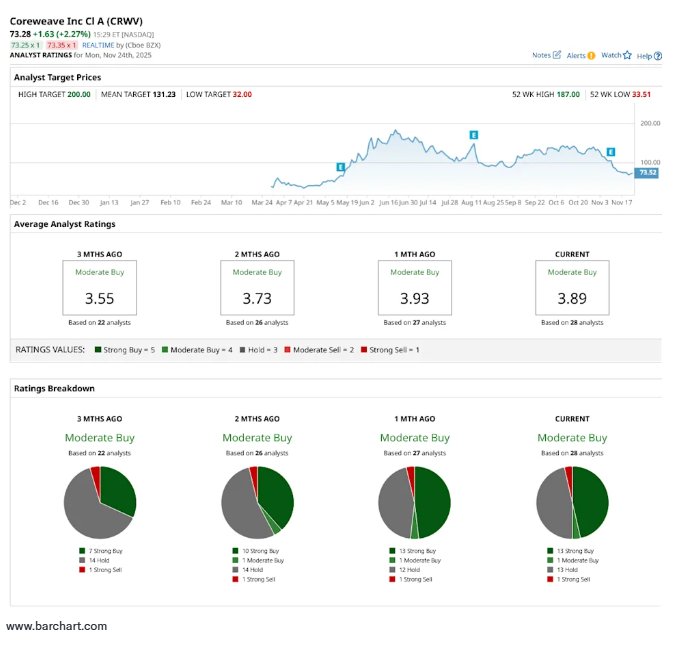Select the CURRENT rating box 3.89
675x646 pixels.
(571, 288)
